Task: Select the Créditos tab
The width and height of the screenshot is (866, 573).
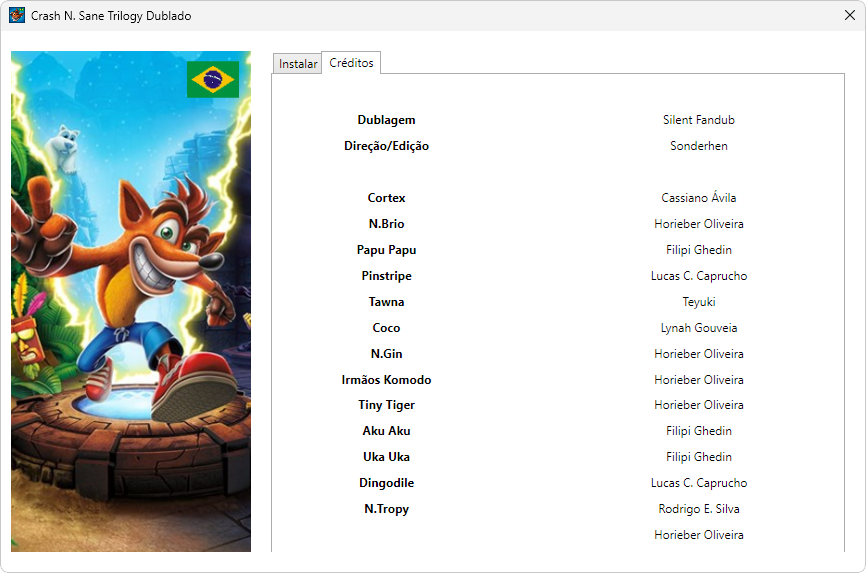Action: [x=351, y=62]
